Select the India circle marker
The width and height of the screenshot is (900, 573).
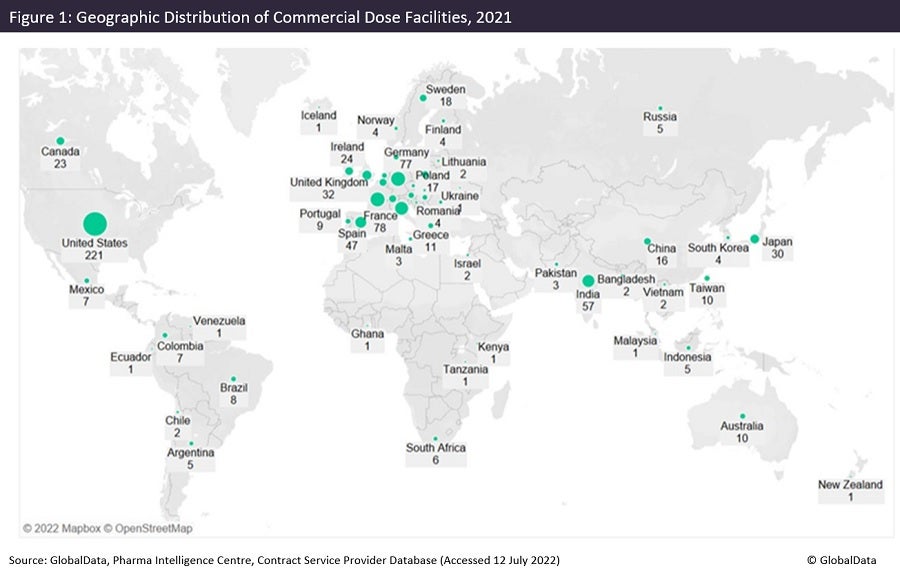589,281
